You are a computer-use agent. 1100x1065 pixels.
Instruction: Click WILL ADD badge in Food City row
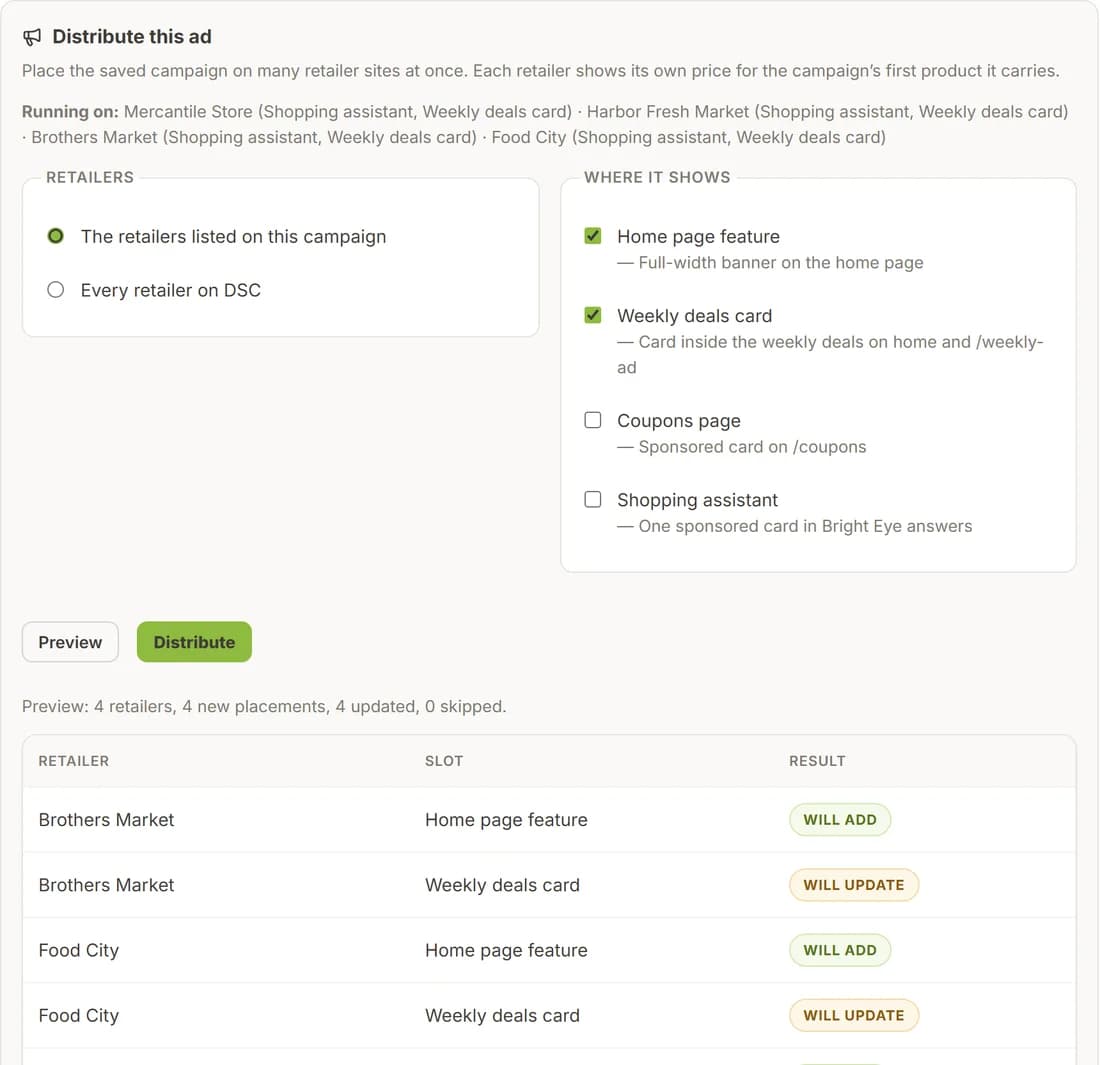coord(840,951)
